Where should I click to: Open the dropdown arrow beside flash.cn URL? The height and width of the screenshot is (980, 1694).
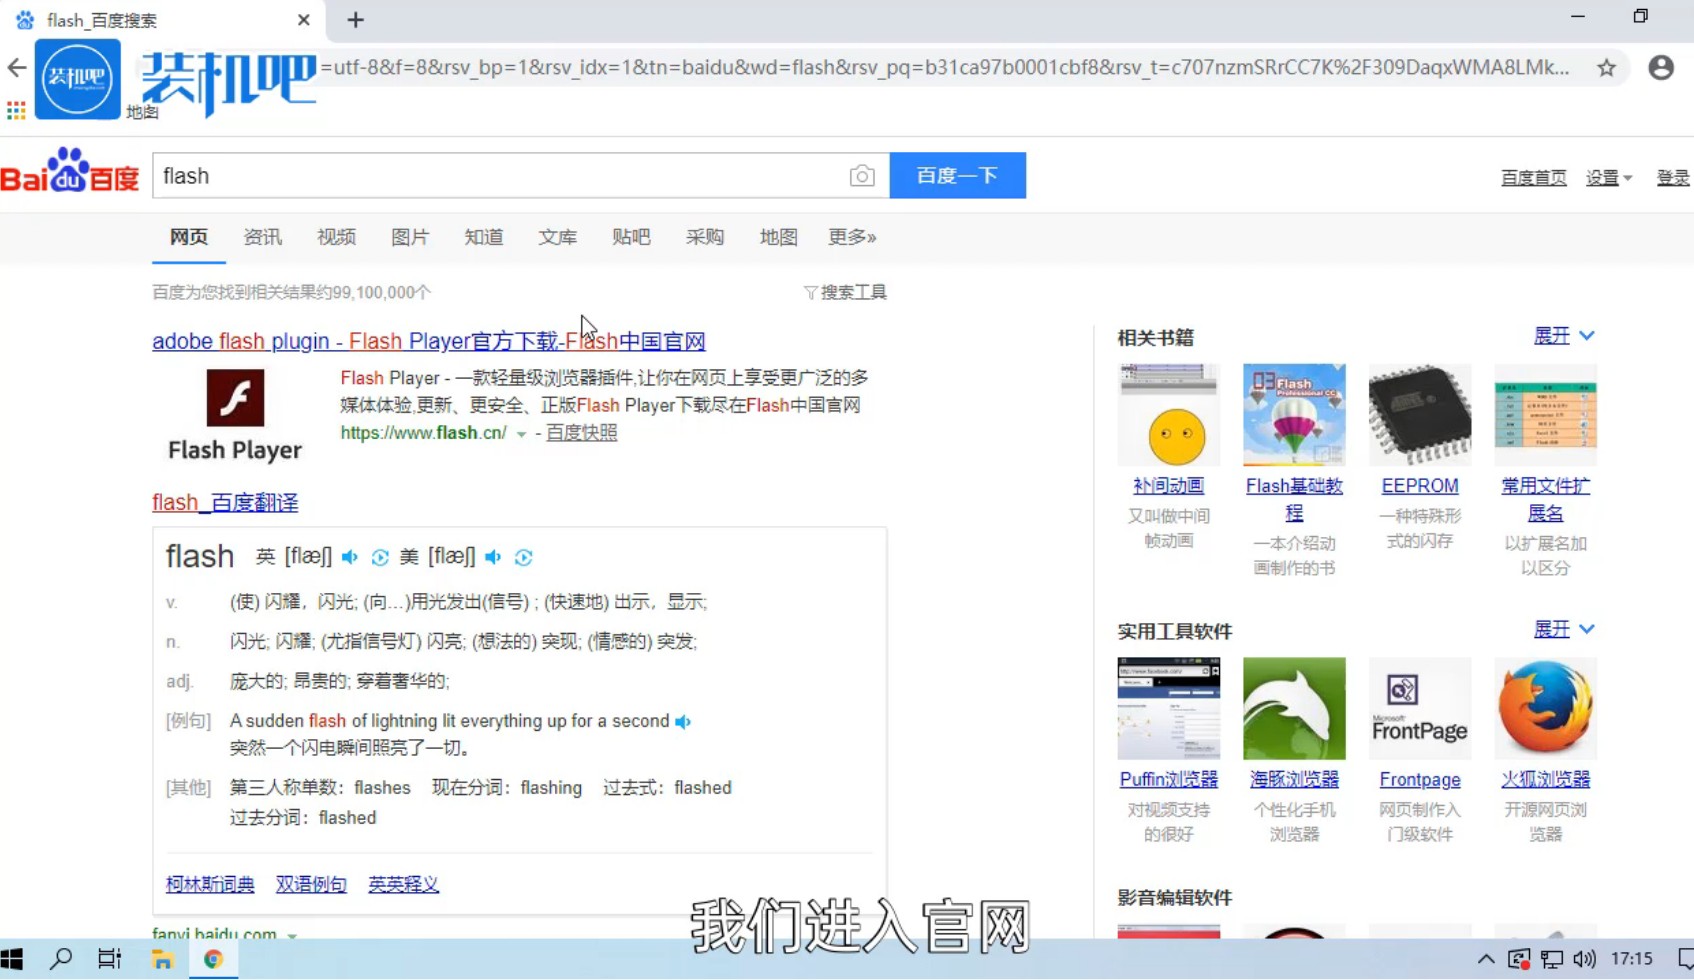click(521, 434)
